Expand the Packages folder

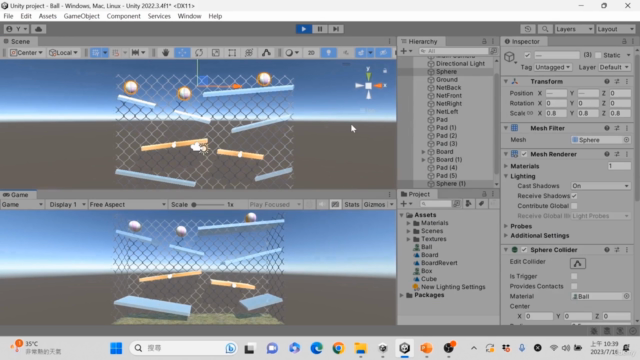pyautogui.click(x=402, y=295)
